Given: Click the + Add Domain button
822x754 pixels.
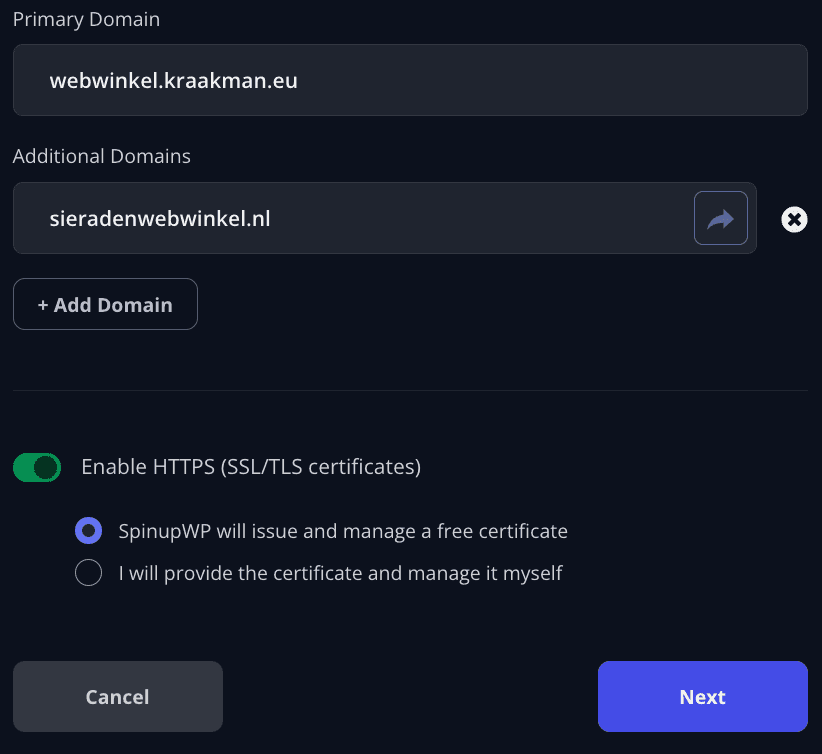Looking at the screenshot, I should point(105,304).
